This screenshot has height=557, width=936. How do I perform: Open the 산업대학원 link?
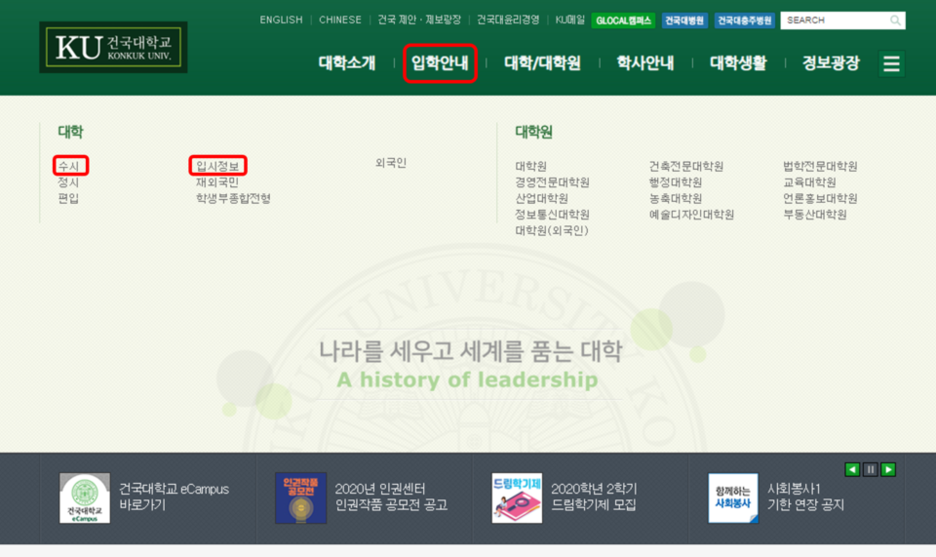[541, 198]
